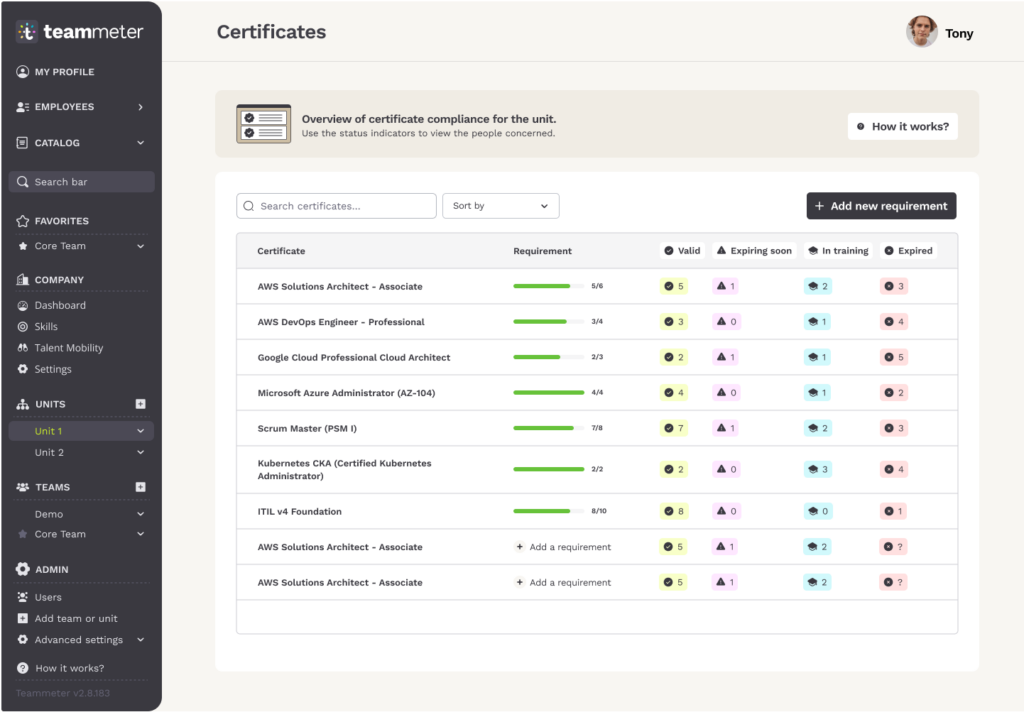The width and height of the screenshot is (1024, 712).
Task: Click the Valid badge for Scrum Master
Action: pos(673,428)
